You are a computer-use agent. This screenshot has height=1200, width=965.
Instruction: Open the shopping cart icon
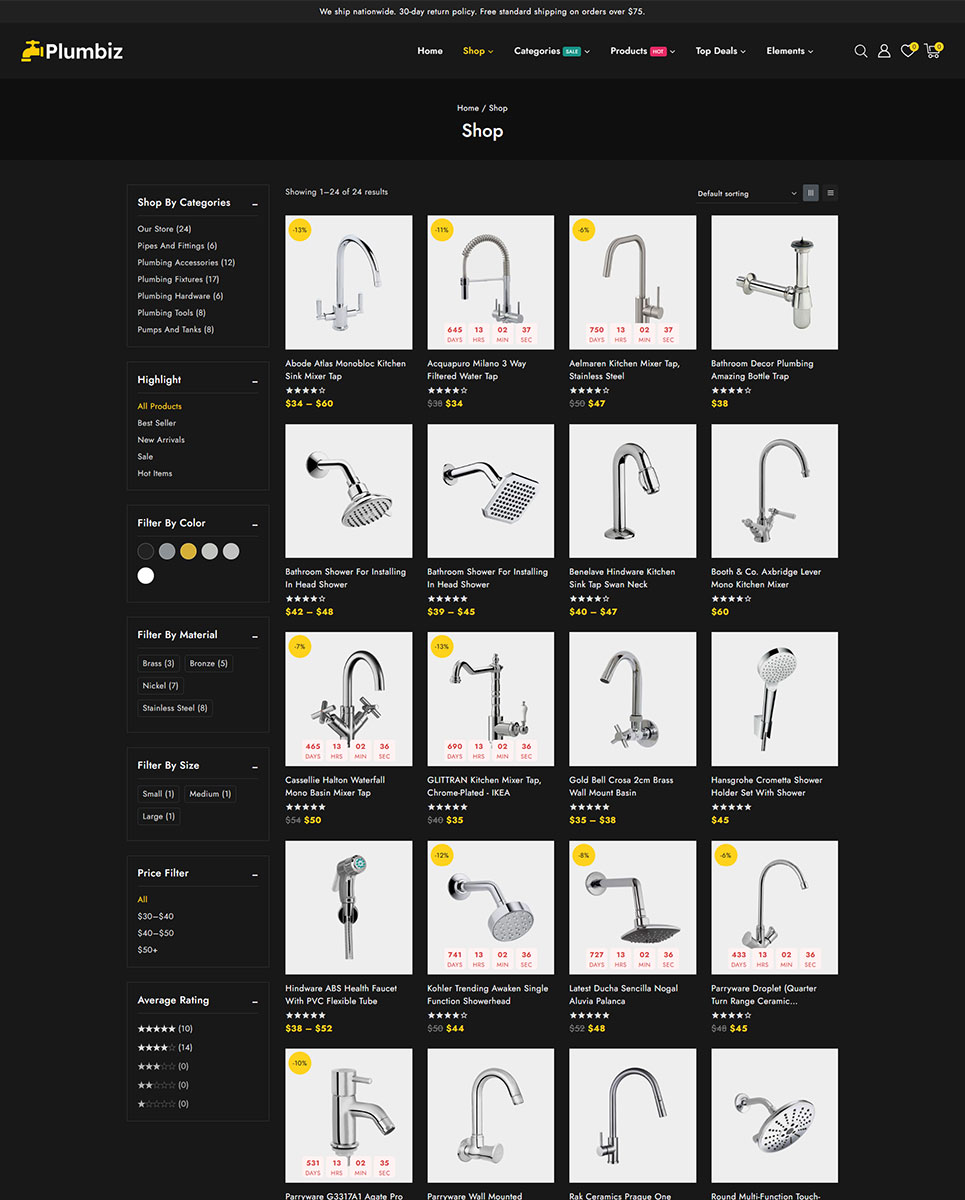click(932, 51)
